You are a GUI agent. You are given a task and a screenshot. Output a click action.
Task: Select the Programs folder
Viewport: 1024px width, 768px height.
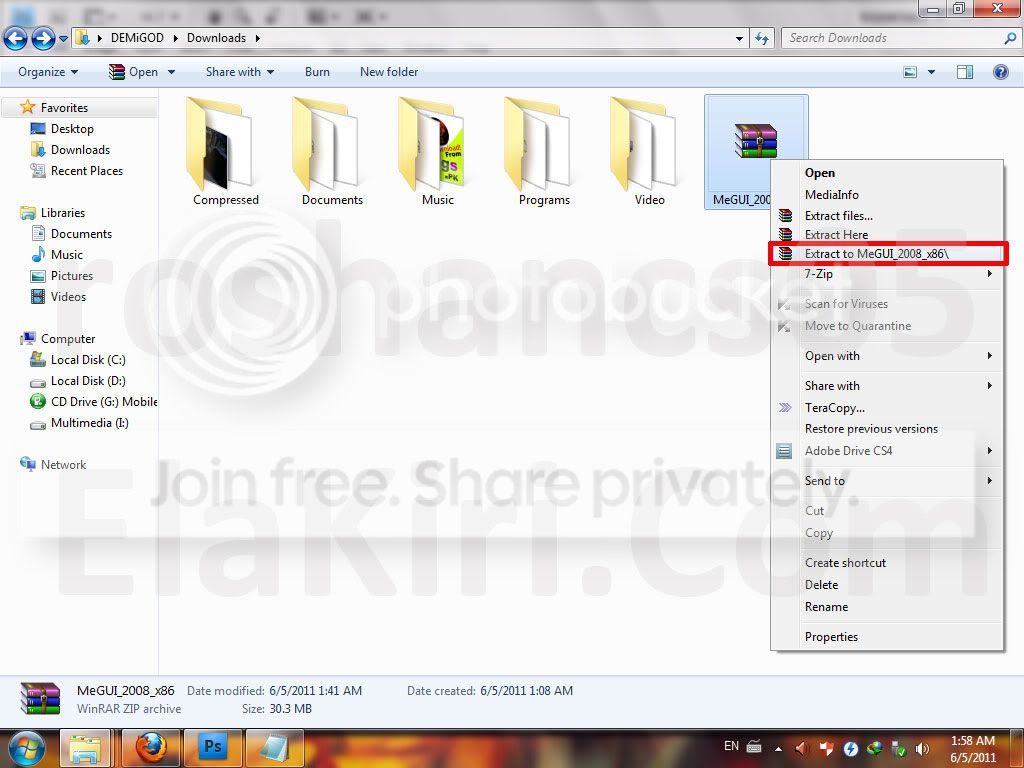[544, 152]
